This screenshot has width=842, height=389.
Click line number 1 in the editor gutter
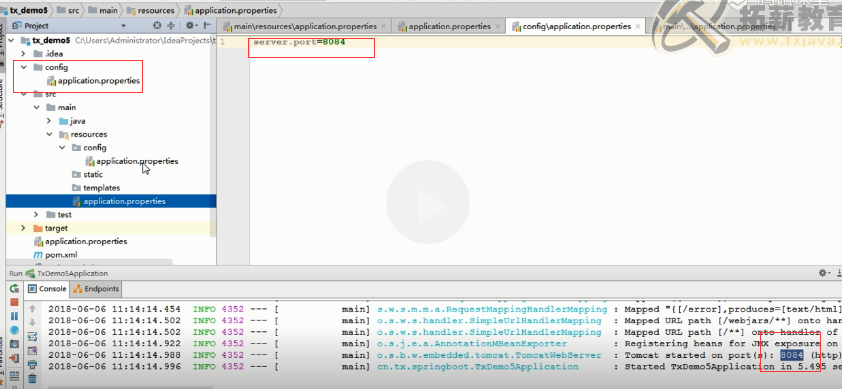pyautogui.click(x=222, y=42)
